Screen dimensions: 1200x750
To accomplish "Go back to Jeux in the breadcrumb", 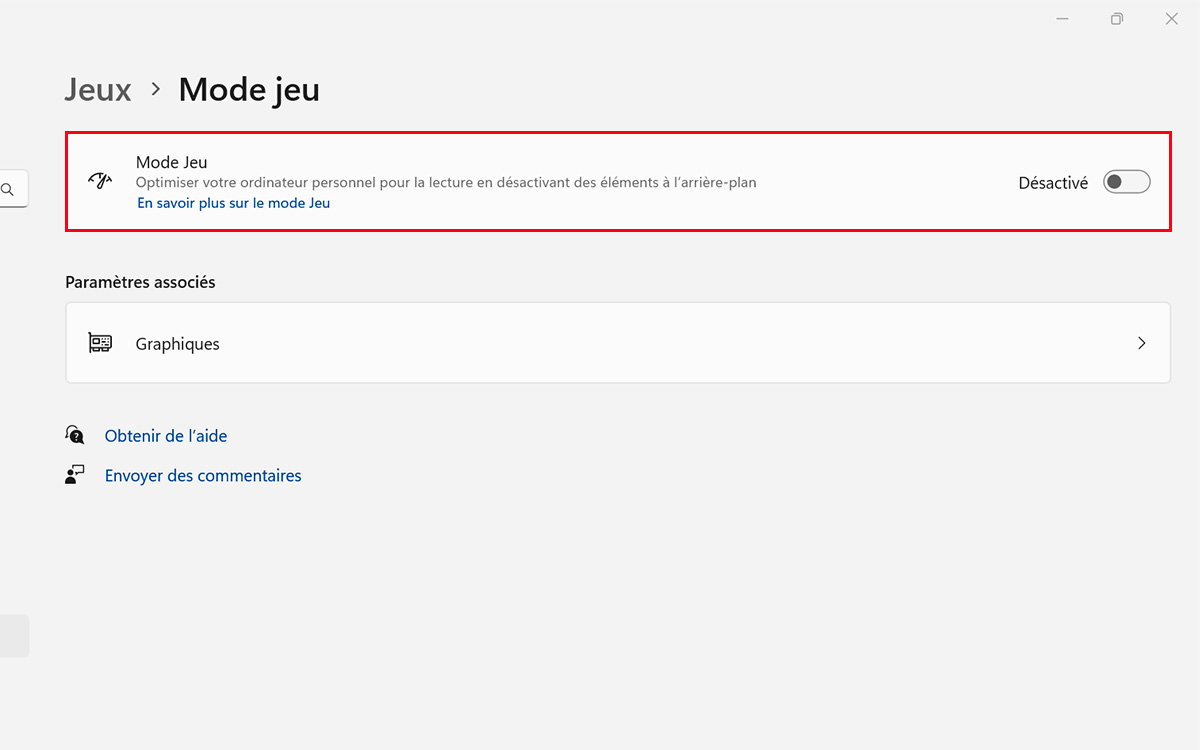I will pos(98,89).
